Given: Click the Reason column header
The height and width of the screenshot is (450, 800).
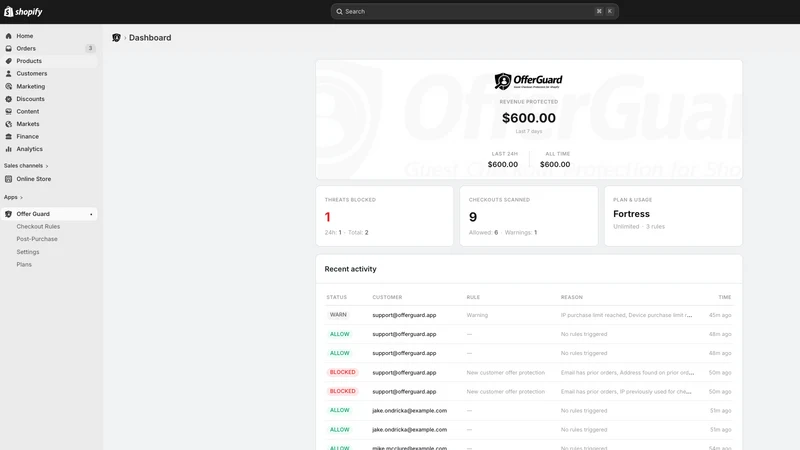Looking at the screenshot, I should click(571, 297).
